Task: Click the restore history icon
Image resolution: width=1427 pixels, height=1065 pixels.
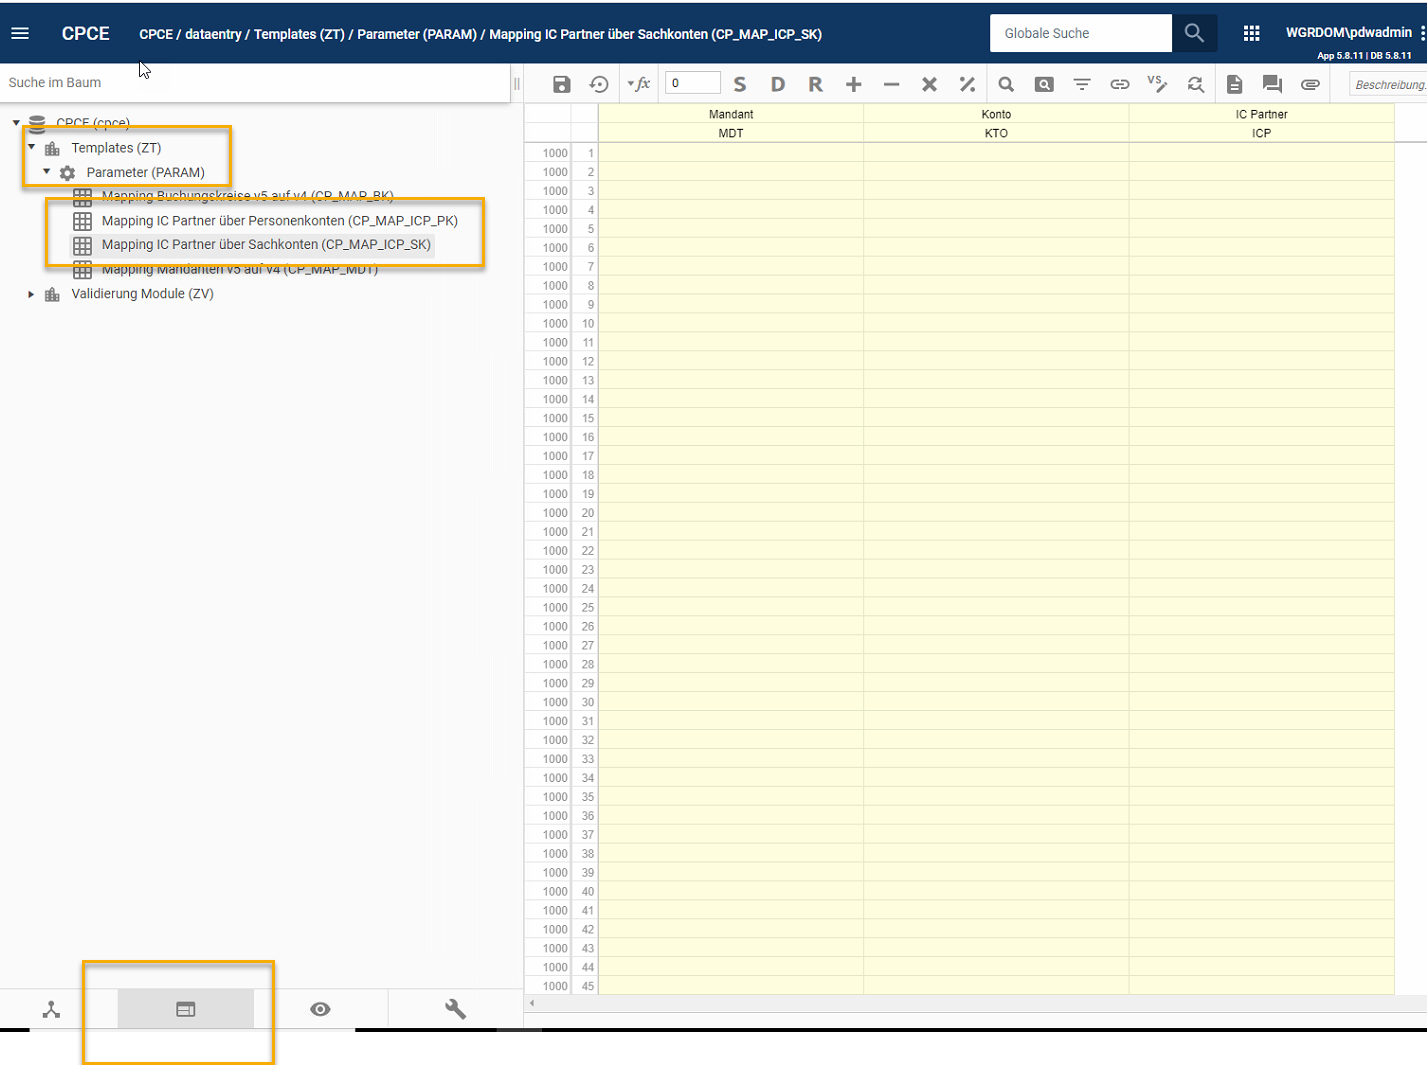Action: pyautogui.click(x=599, y=85)
